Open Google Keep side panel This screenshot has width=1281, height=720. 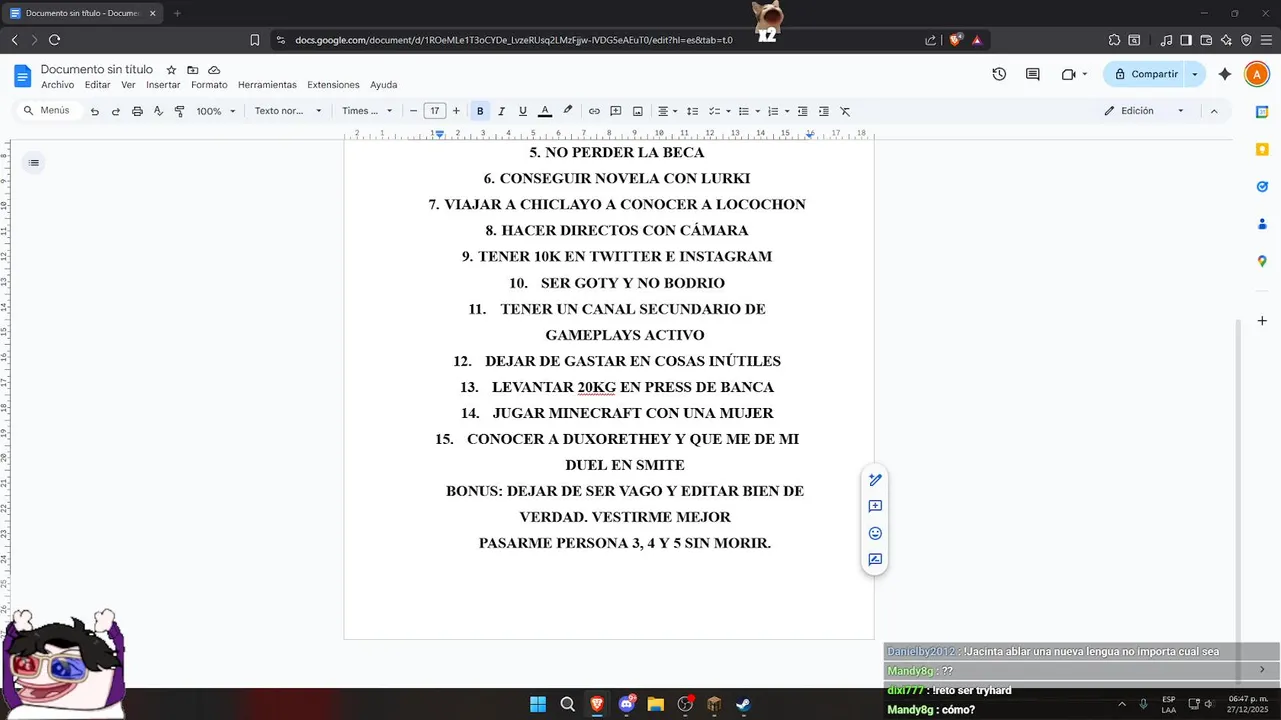pyautogui.click(x=1262, y=149)
